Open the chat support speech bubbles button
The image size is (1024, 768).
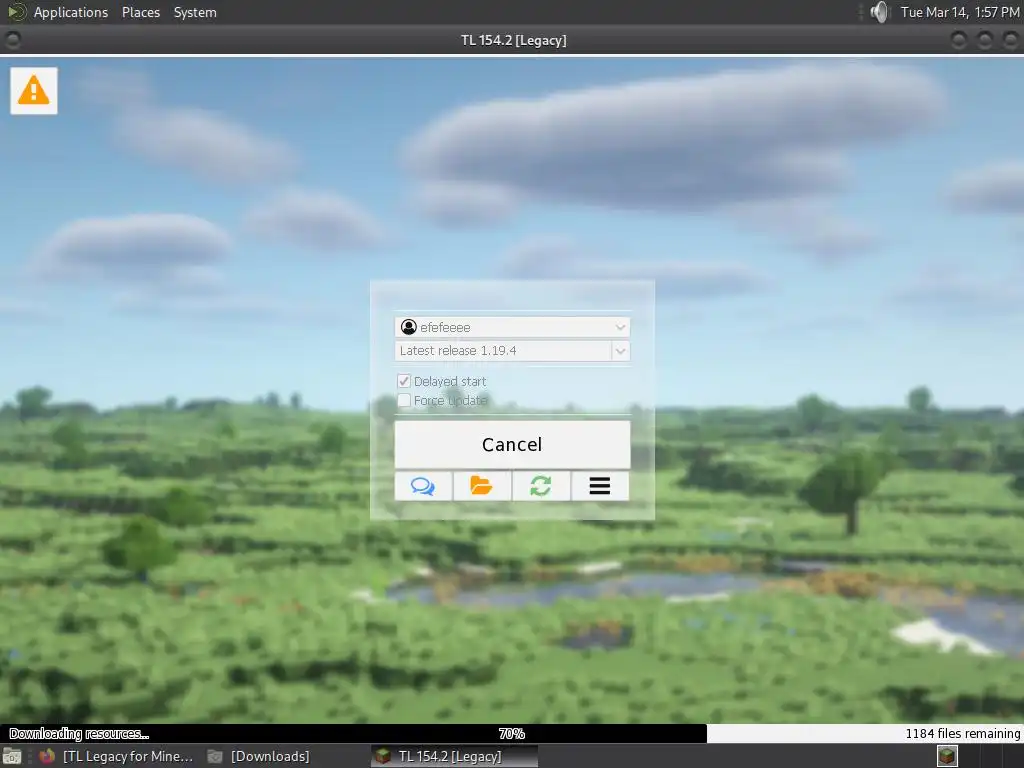pyautogui.click(x=423, y=486)
